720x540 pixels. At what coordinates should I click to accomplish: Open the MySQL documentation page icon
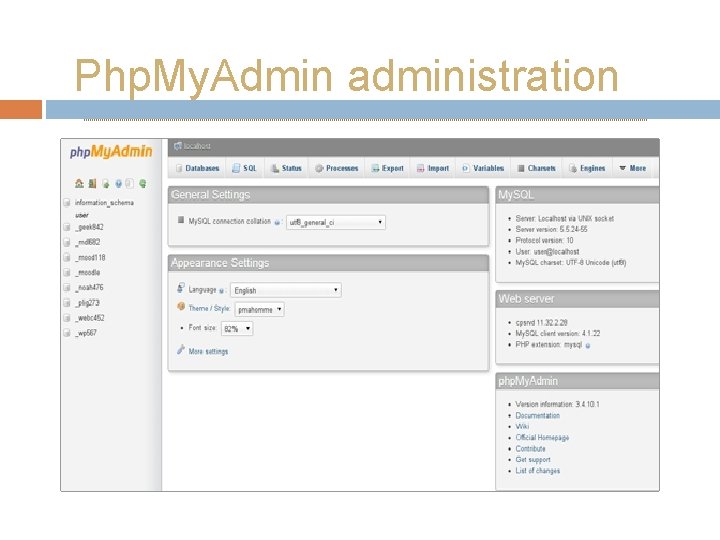click(130, 184)
